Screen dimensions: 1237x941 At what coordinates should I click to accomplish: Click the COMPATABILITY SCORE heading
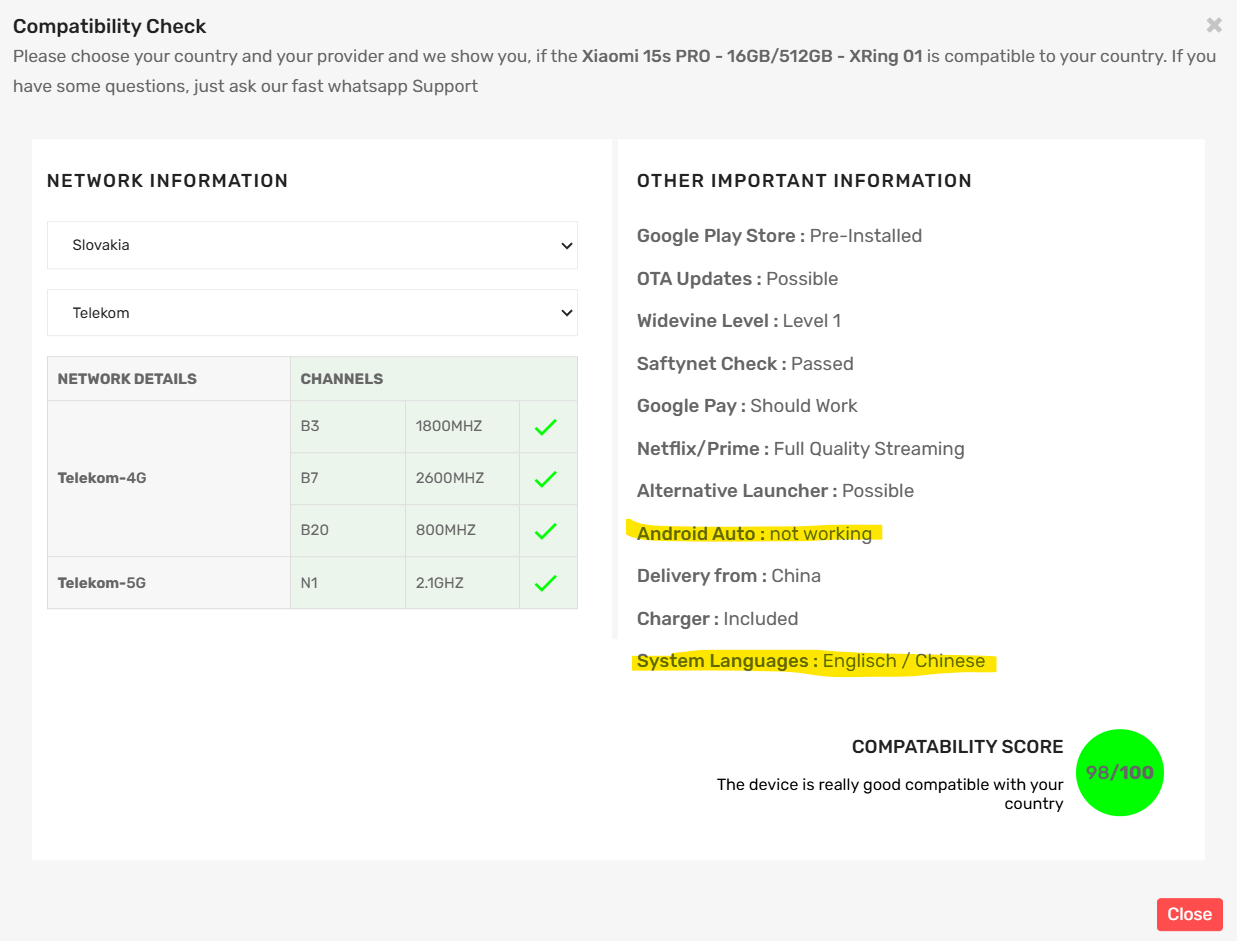point(957,747)
